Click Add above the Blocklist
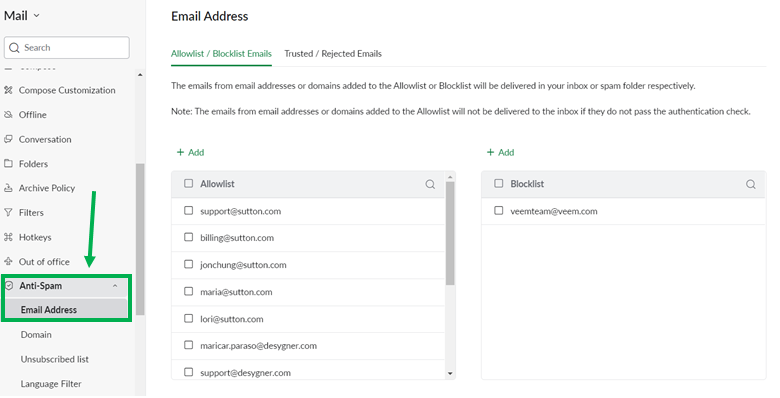The height and width of the screenshot is (398, 780). tap(500, 152)
